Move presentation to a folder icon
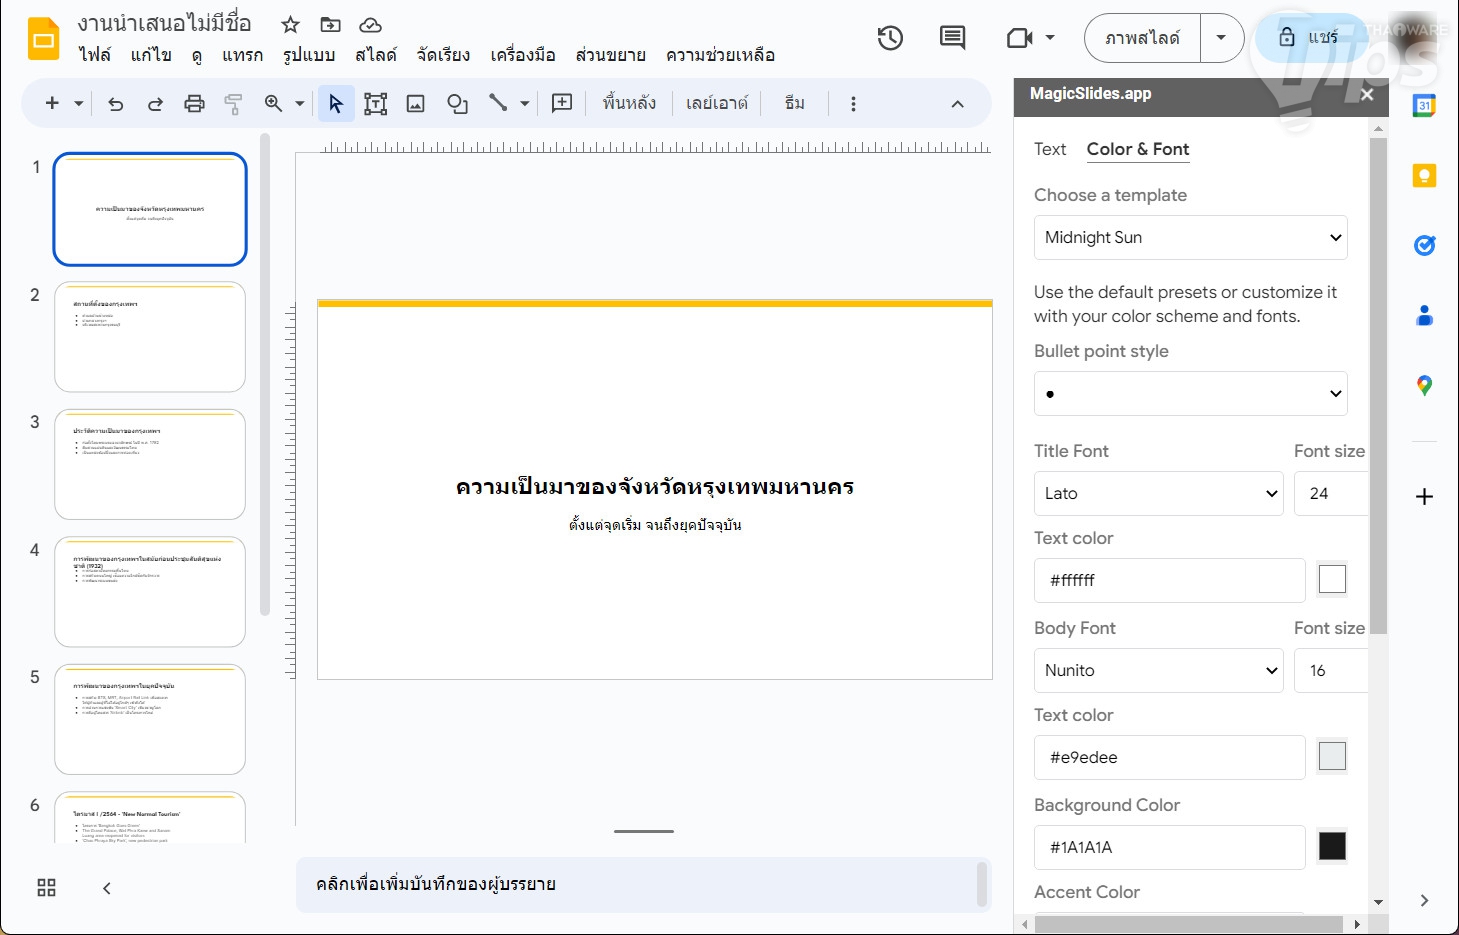Image resolution: width=1459 pixels, height=935 pixels. tap(330, 25)
